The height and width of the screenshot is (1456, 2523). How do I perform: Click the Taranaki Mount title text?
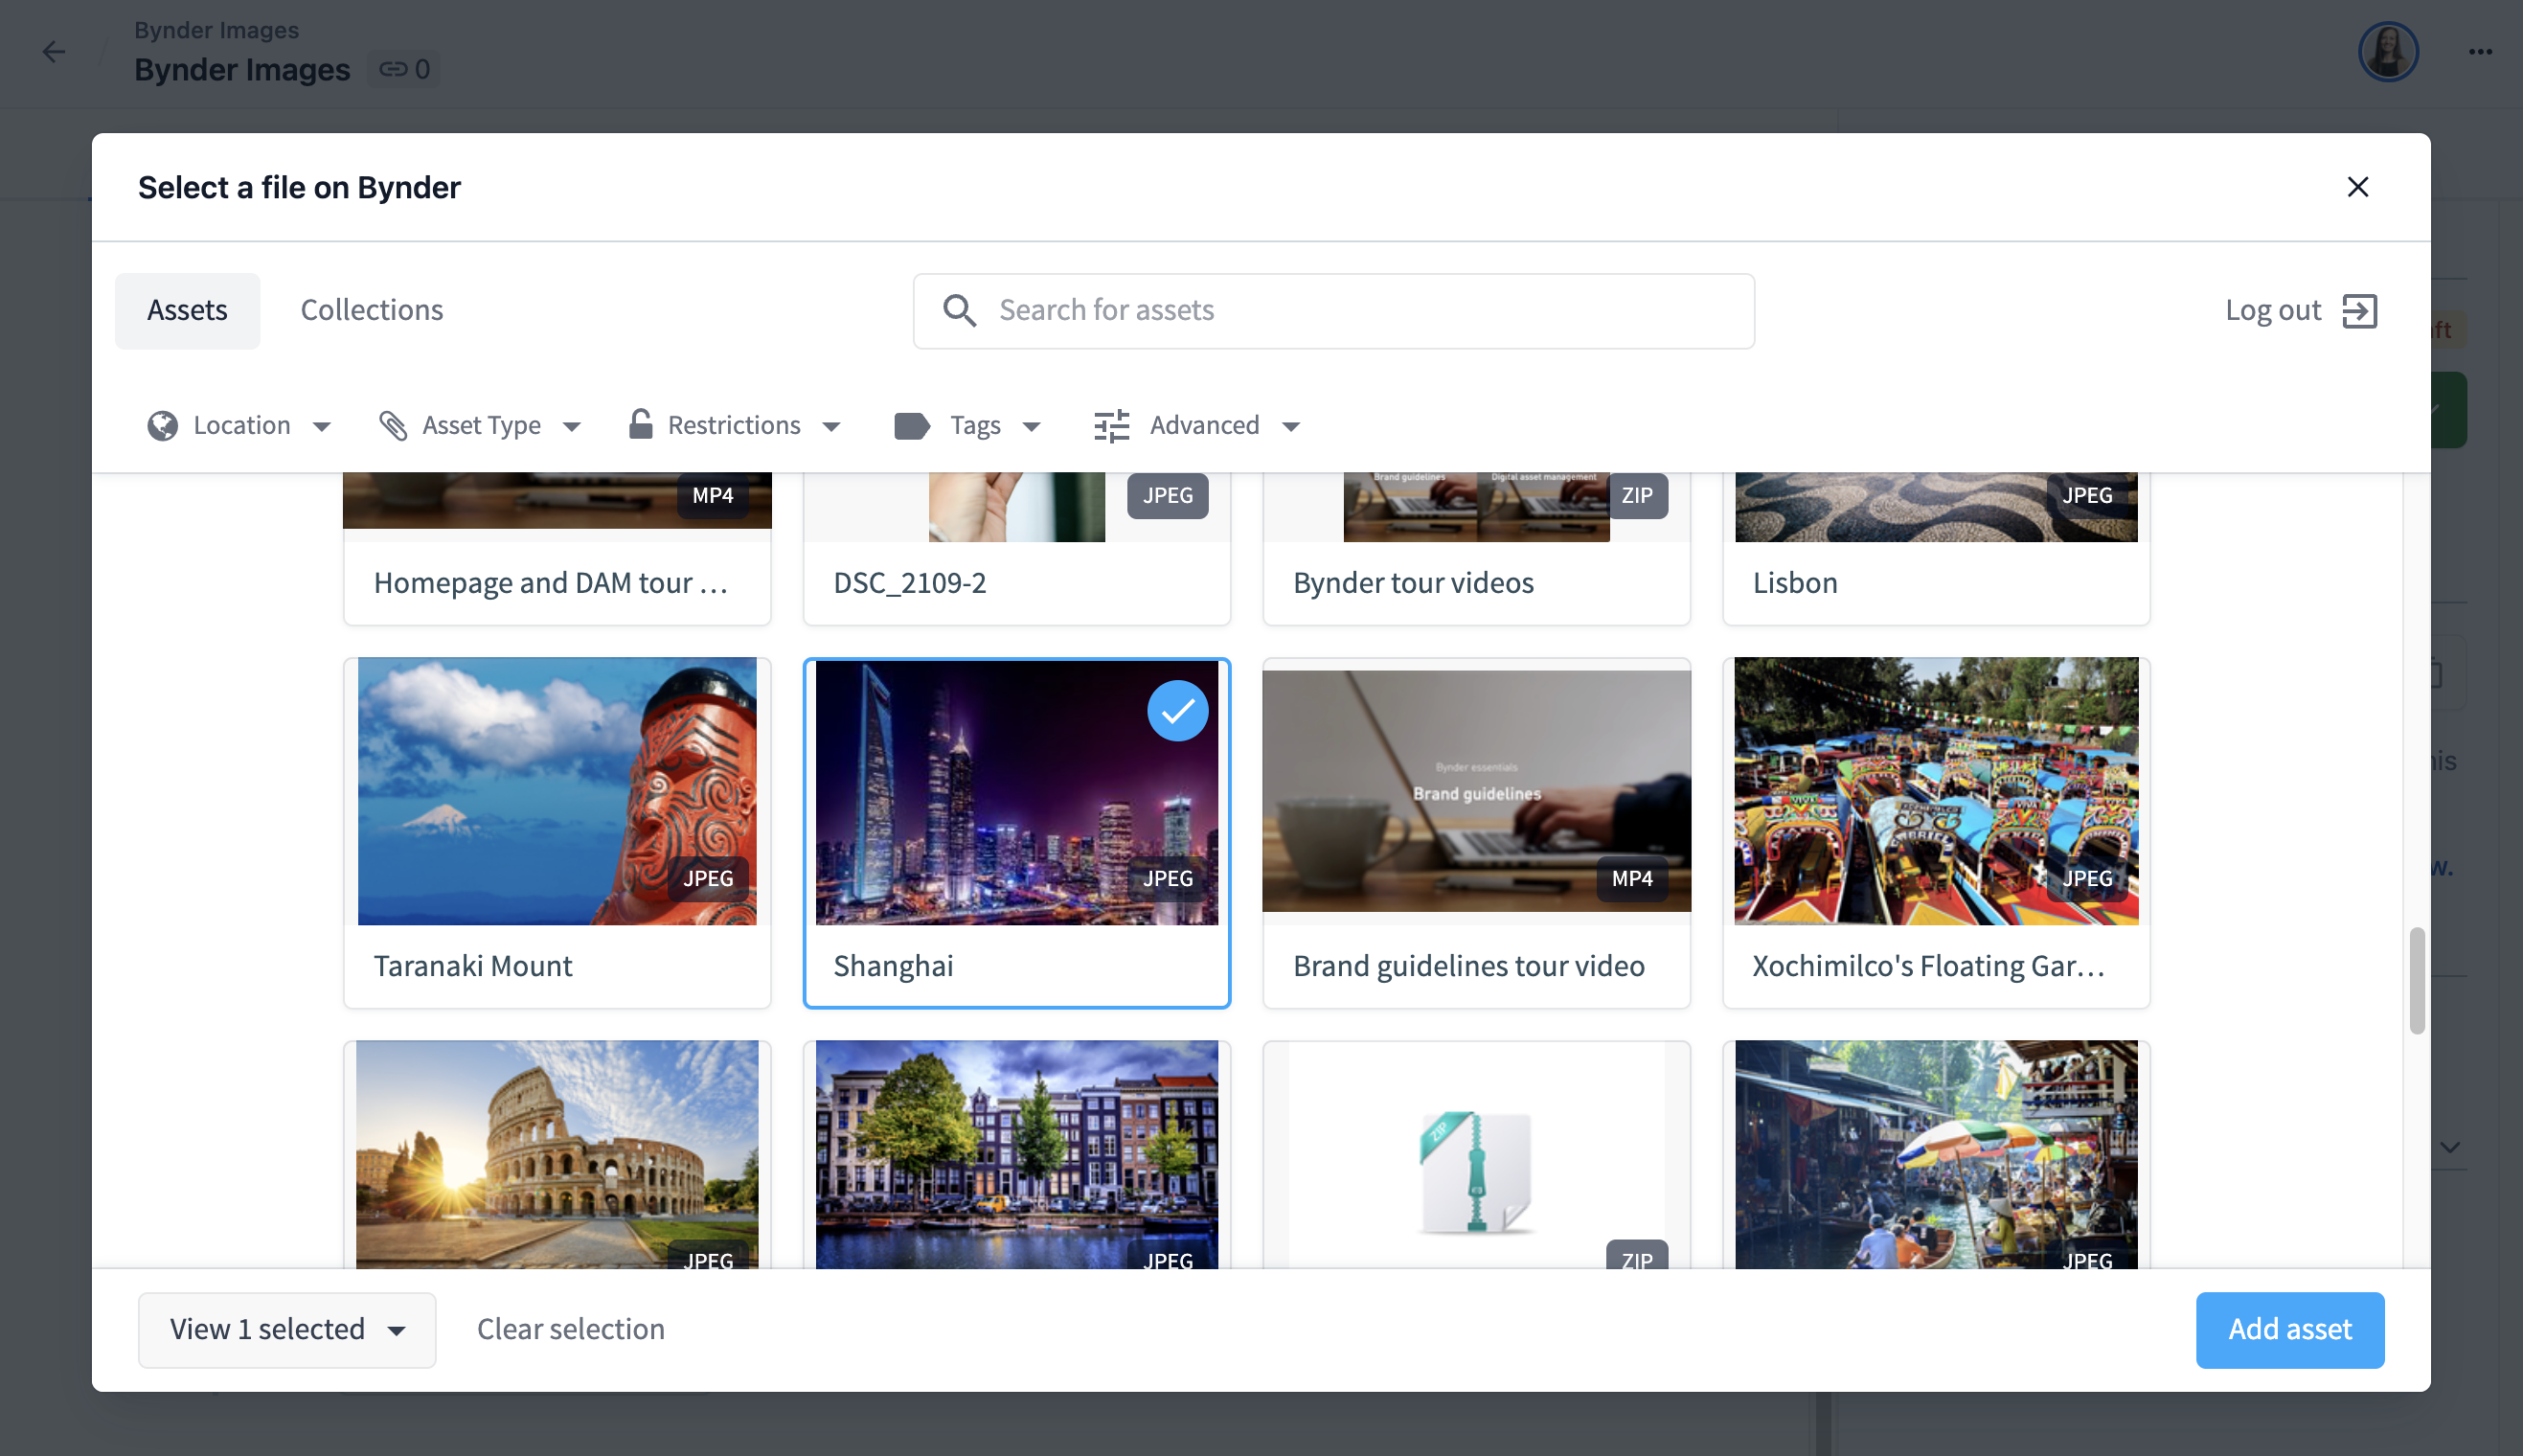point(473,966)
